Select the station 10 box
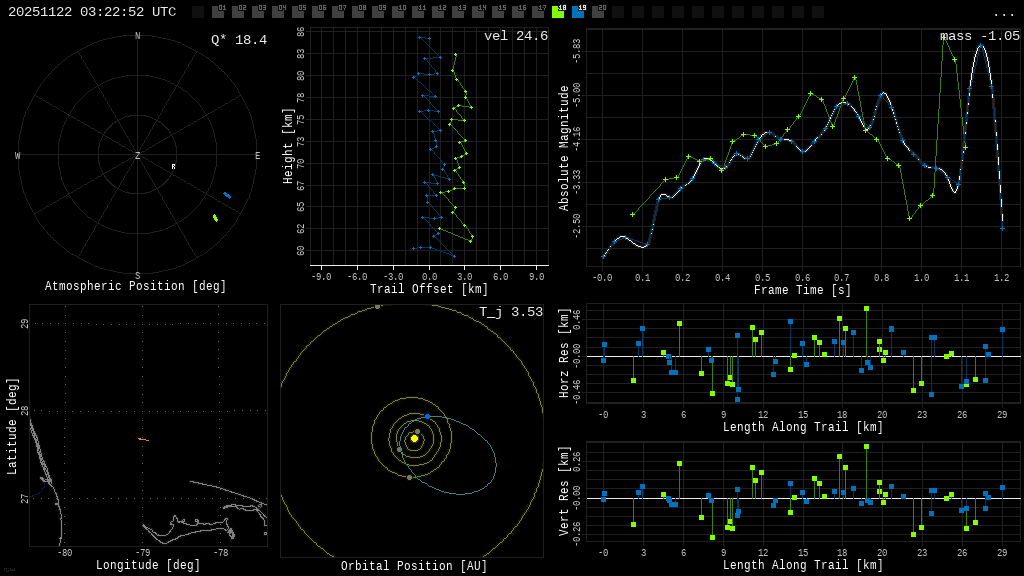 pos(398,12)
